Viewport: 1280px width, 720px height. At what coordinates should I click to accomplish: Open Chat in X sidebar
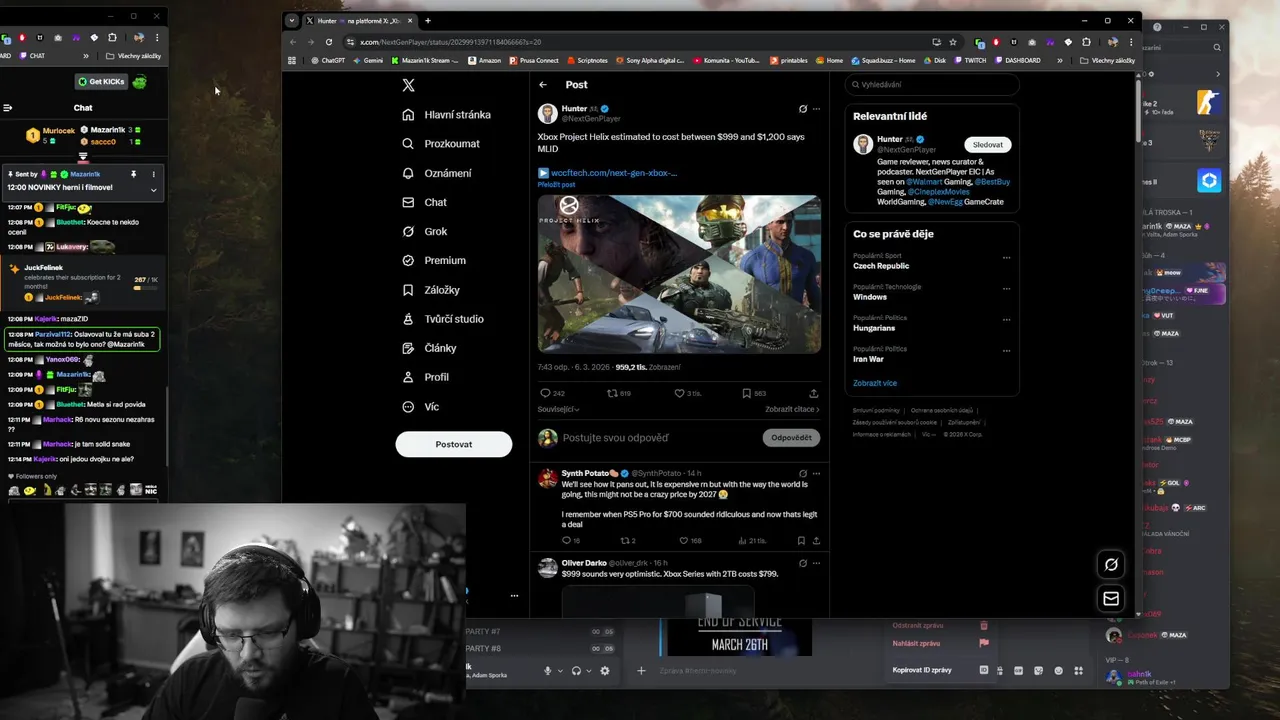pyautogui.click(x=424, y=202)
